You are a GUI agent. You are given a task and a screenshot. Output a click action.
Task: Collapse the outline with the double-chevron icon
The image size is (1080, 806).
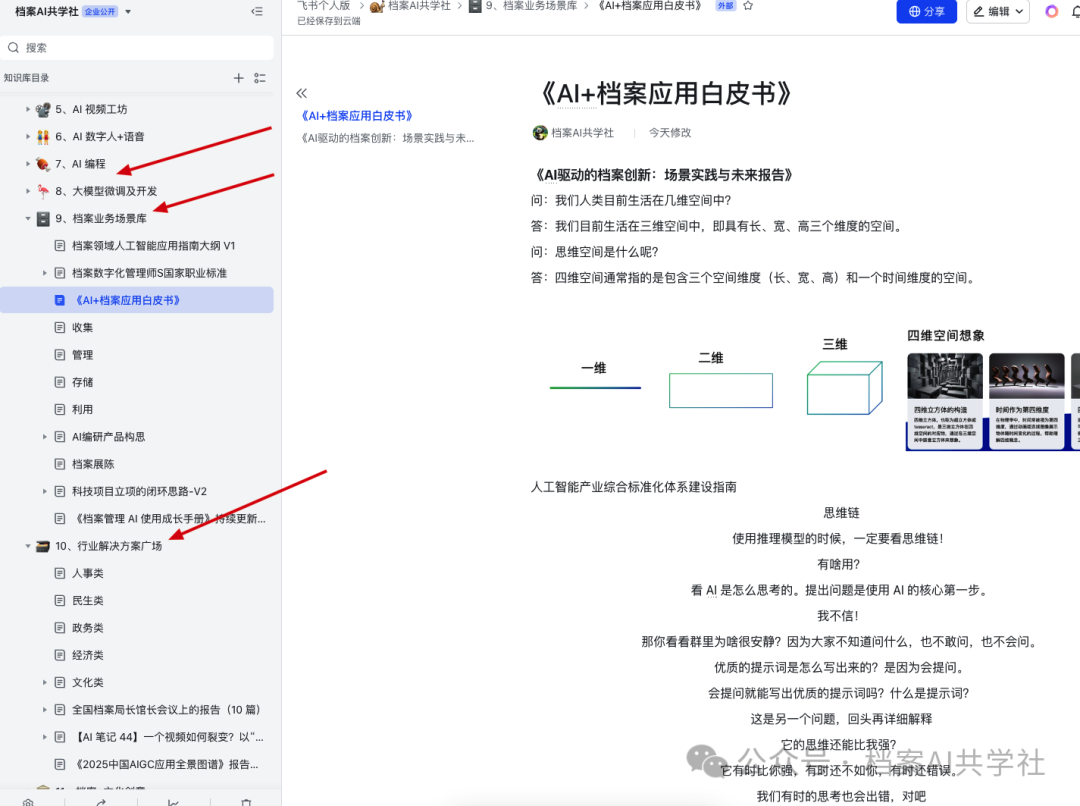pos(302,93)
